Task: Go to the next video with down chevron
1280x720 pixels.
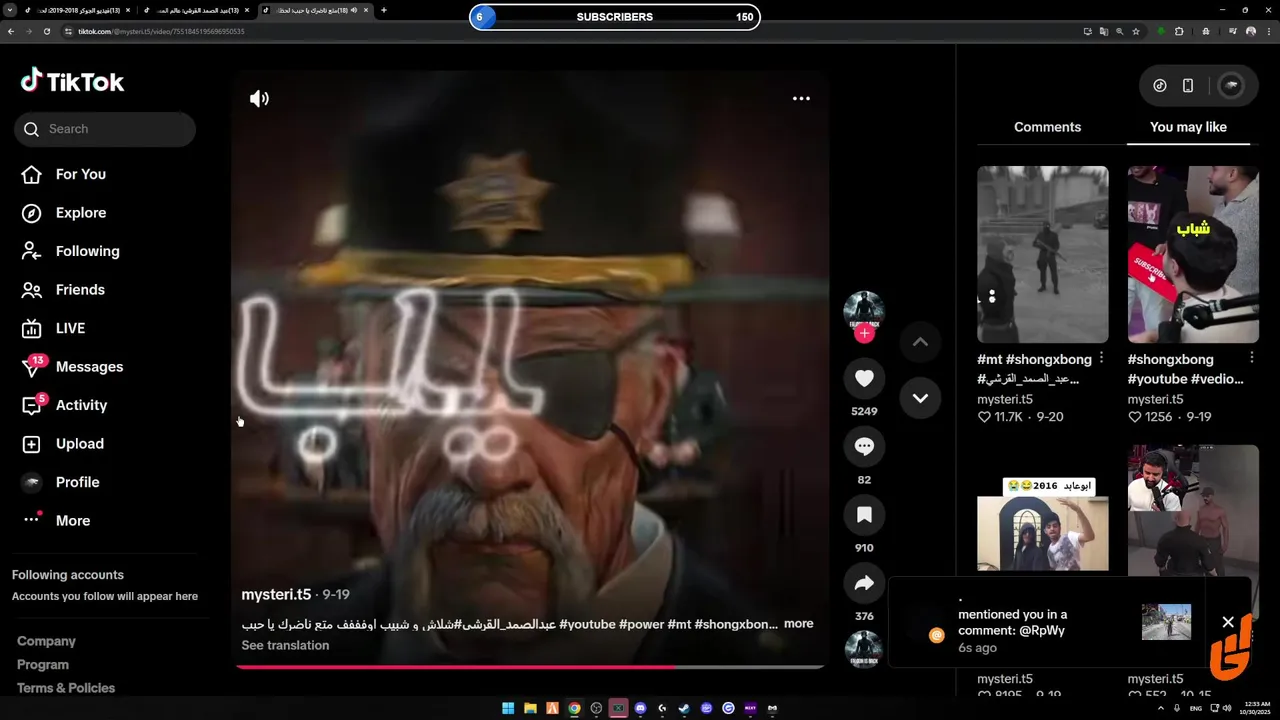Action: pos(920,398)
